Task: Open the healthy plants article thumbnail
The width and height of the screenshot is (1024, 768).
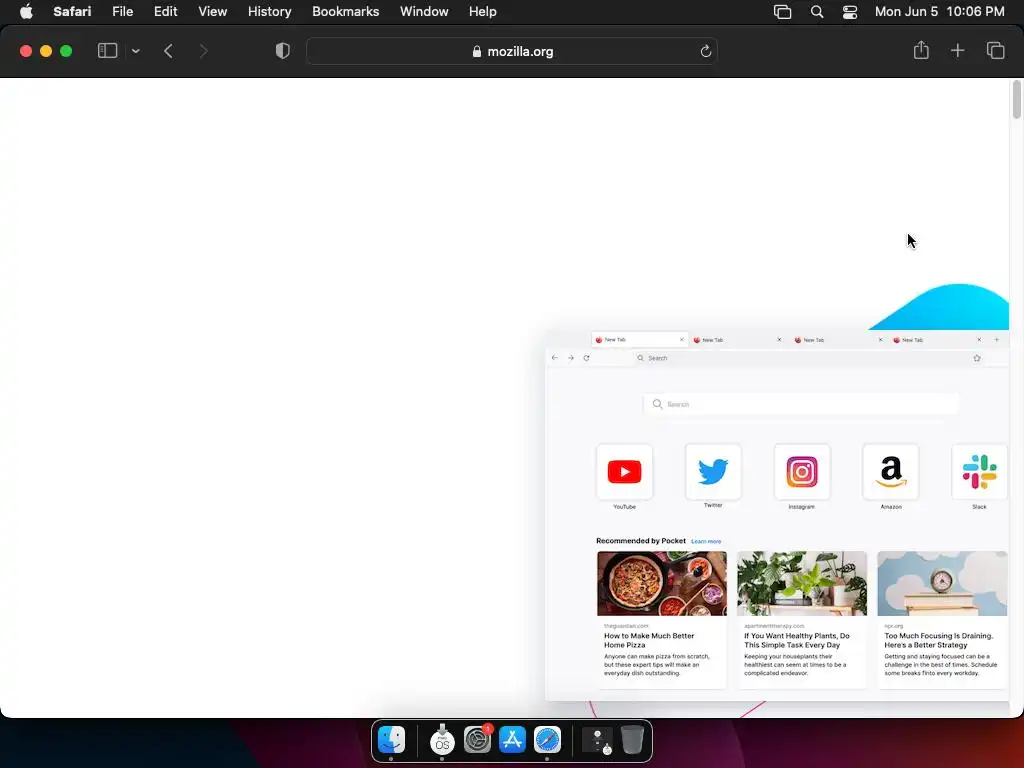Action: click(802, 583)
